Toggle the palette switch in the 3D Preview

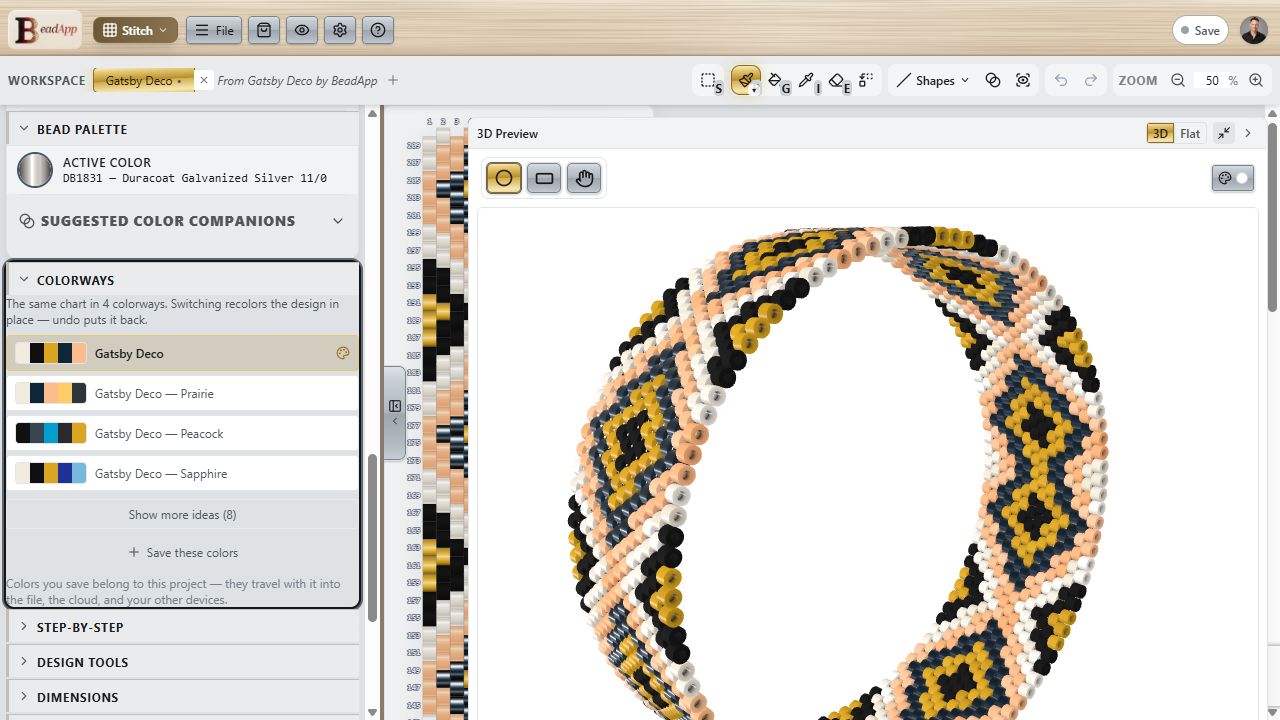click(x=1233, y=178)
